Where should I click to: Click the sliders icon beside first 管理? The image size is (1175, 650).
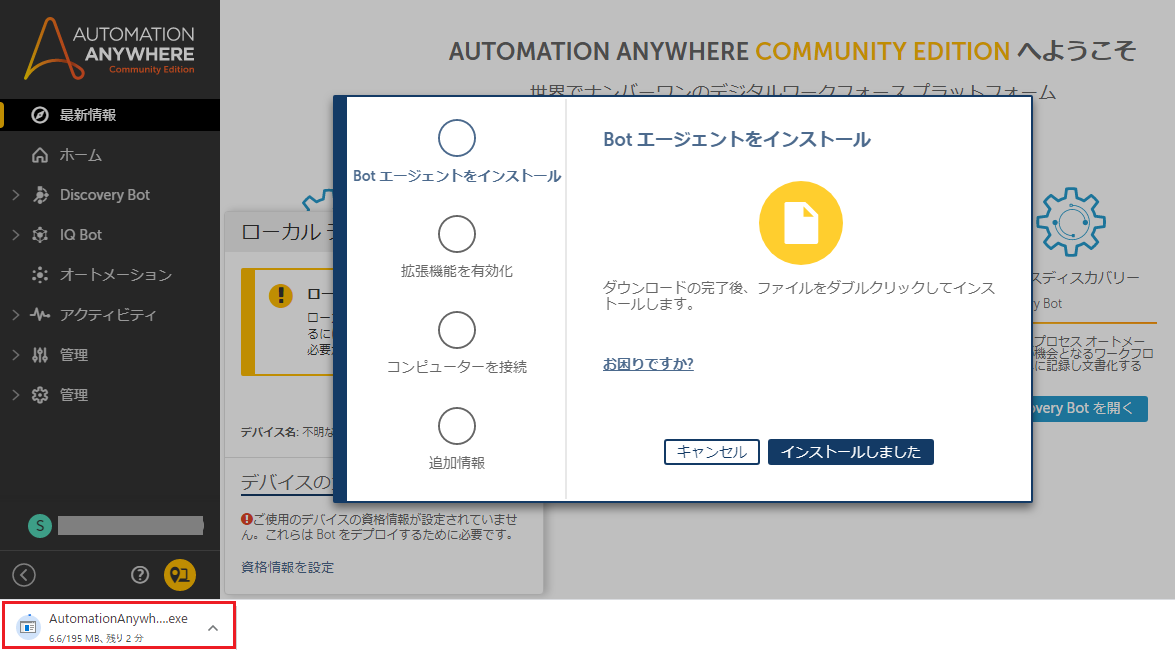click(40, 355)
